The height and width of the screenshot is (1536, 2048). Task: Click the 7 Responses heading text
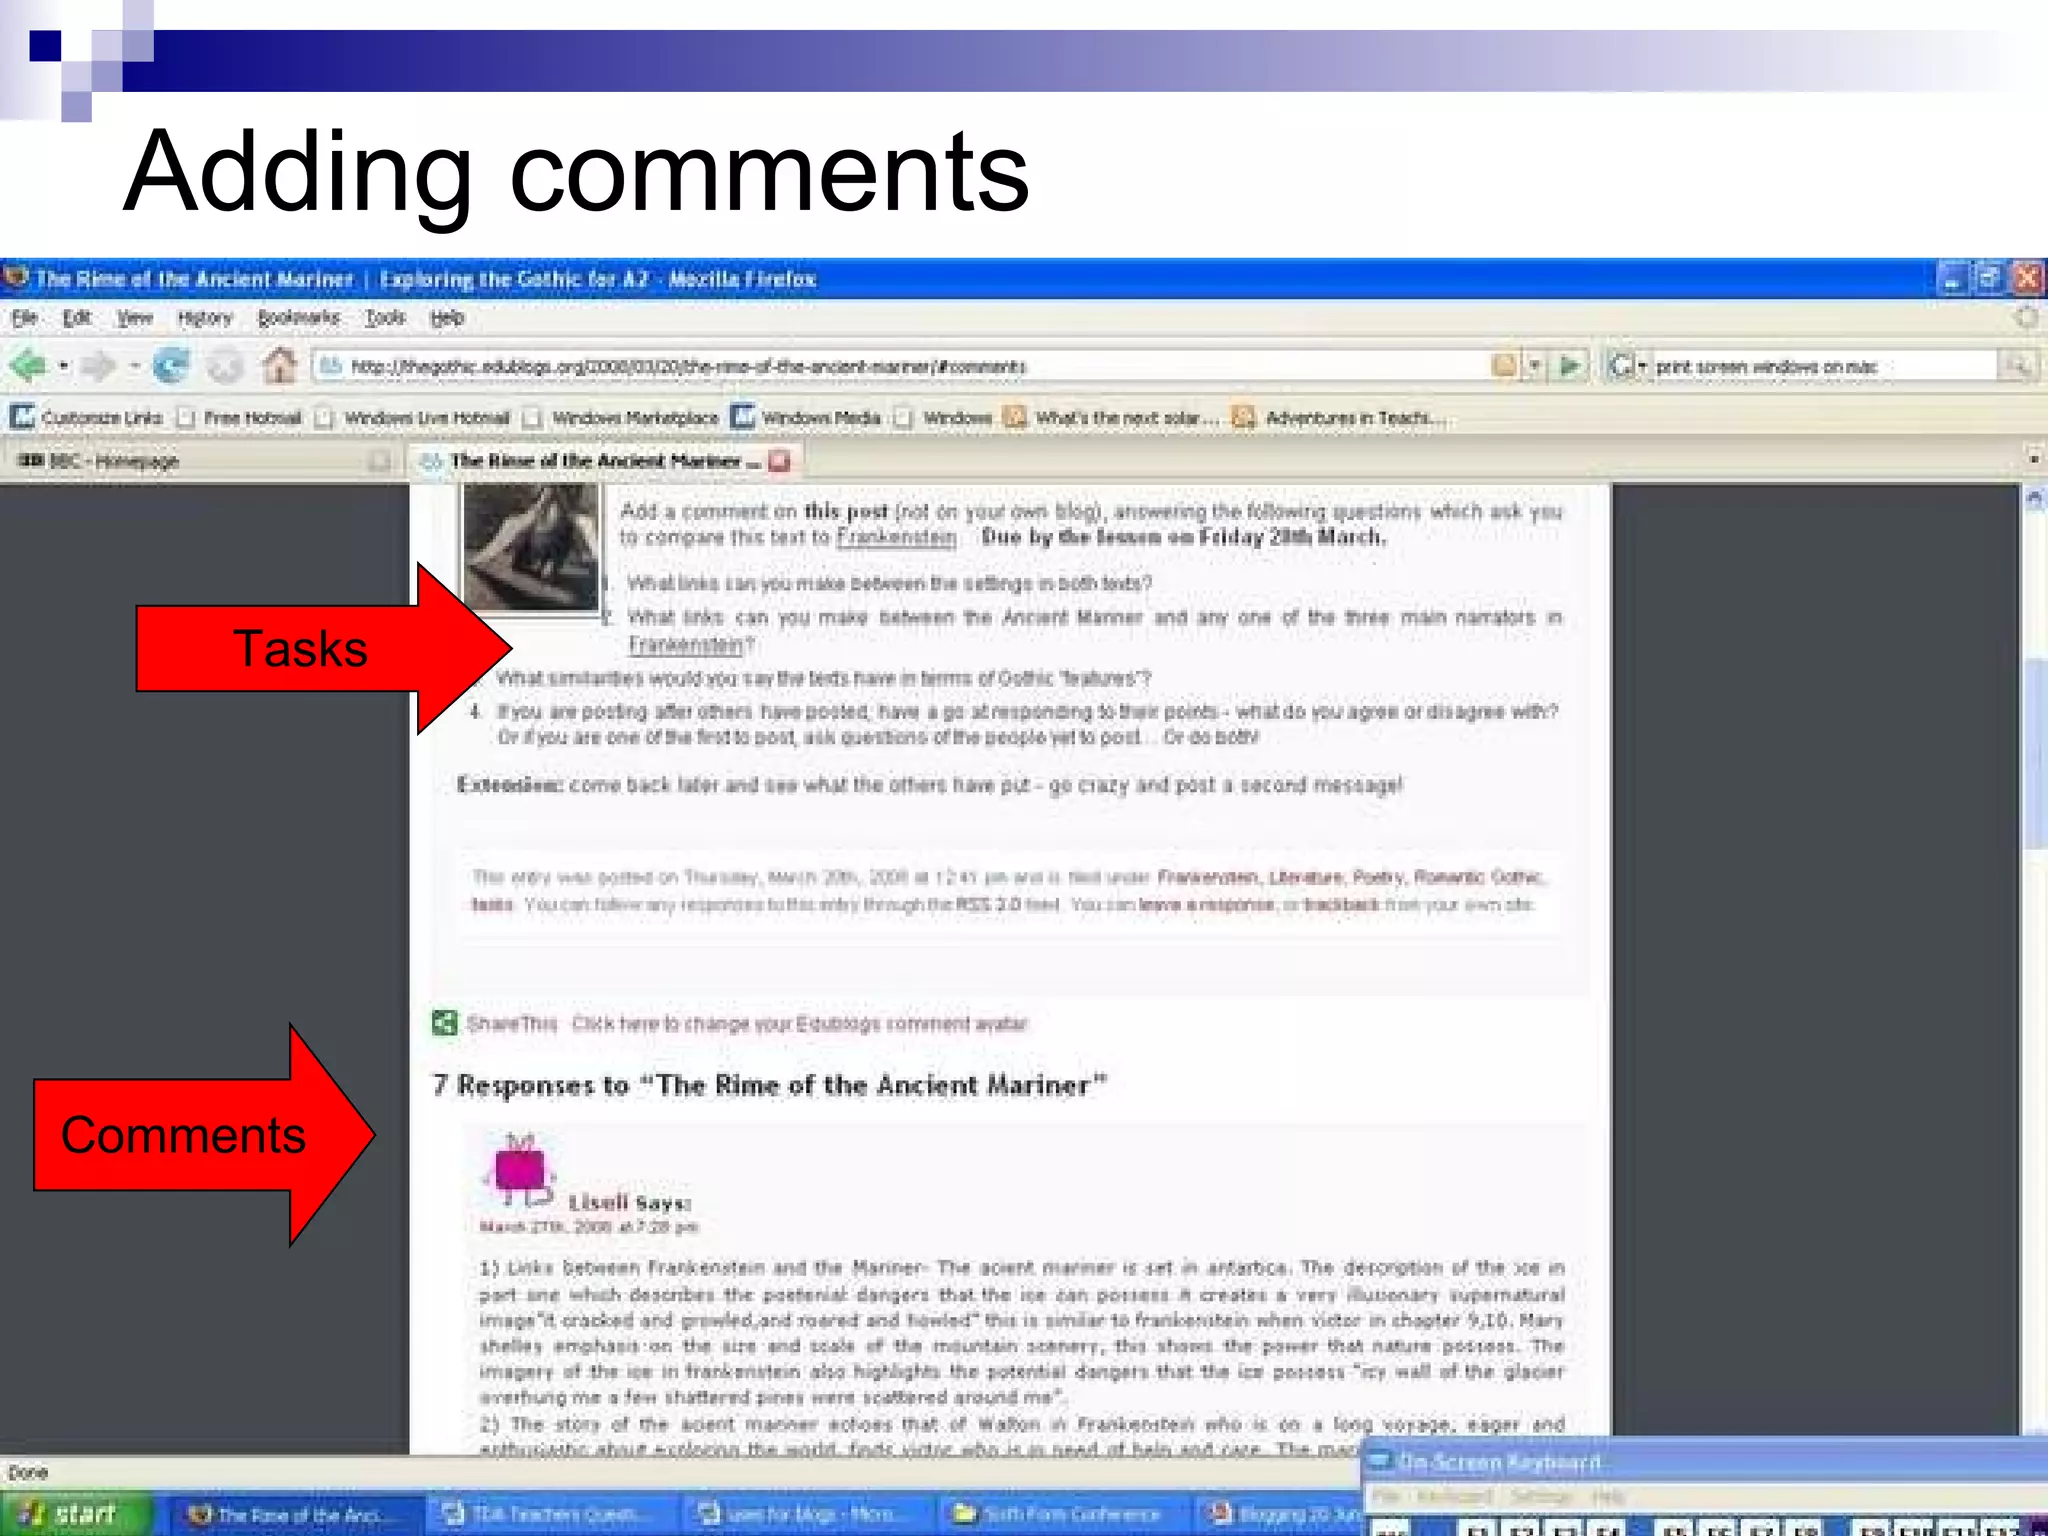[770, 1085]
